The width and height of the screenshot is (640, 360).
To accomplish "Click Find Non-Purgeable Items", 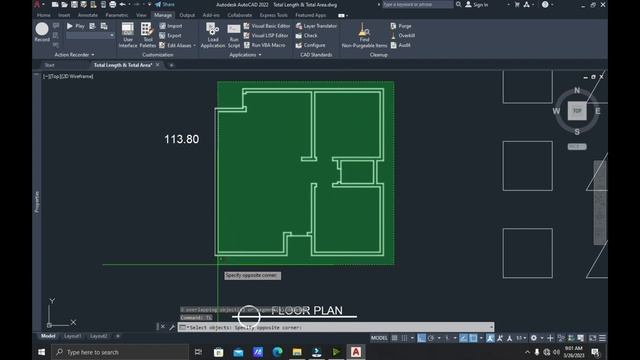I will [364, 35].
